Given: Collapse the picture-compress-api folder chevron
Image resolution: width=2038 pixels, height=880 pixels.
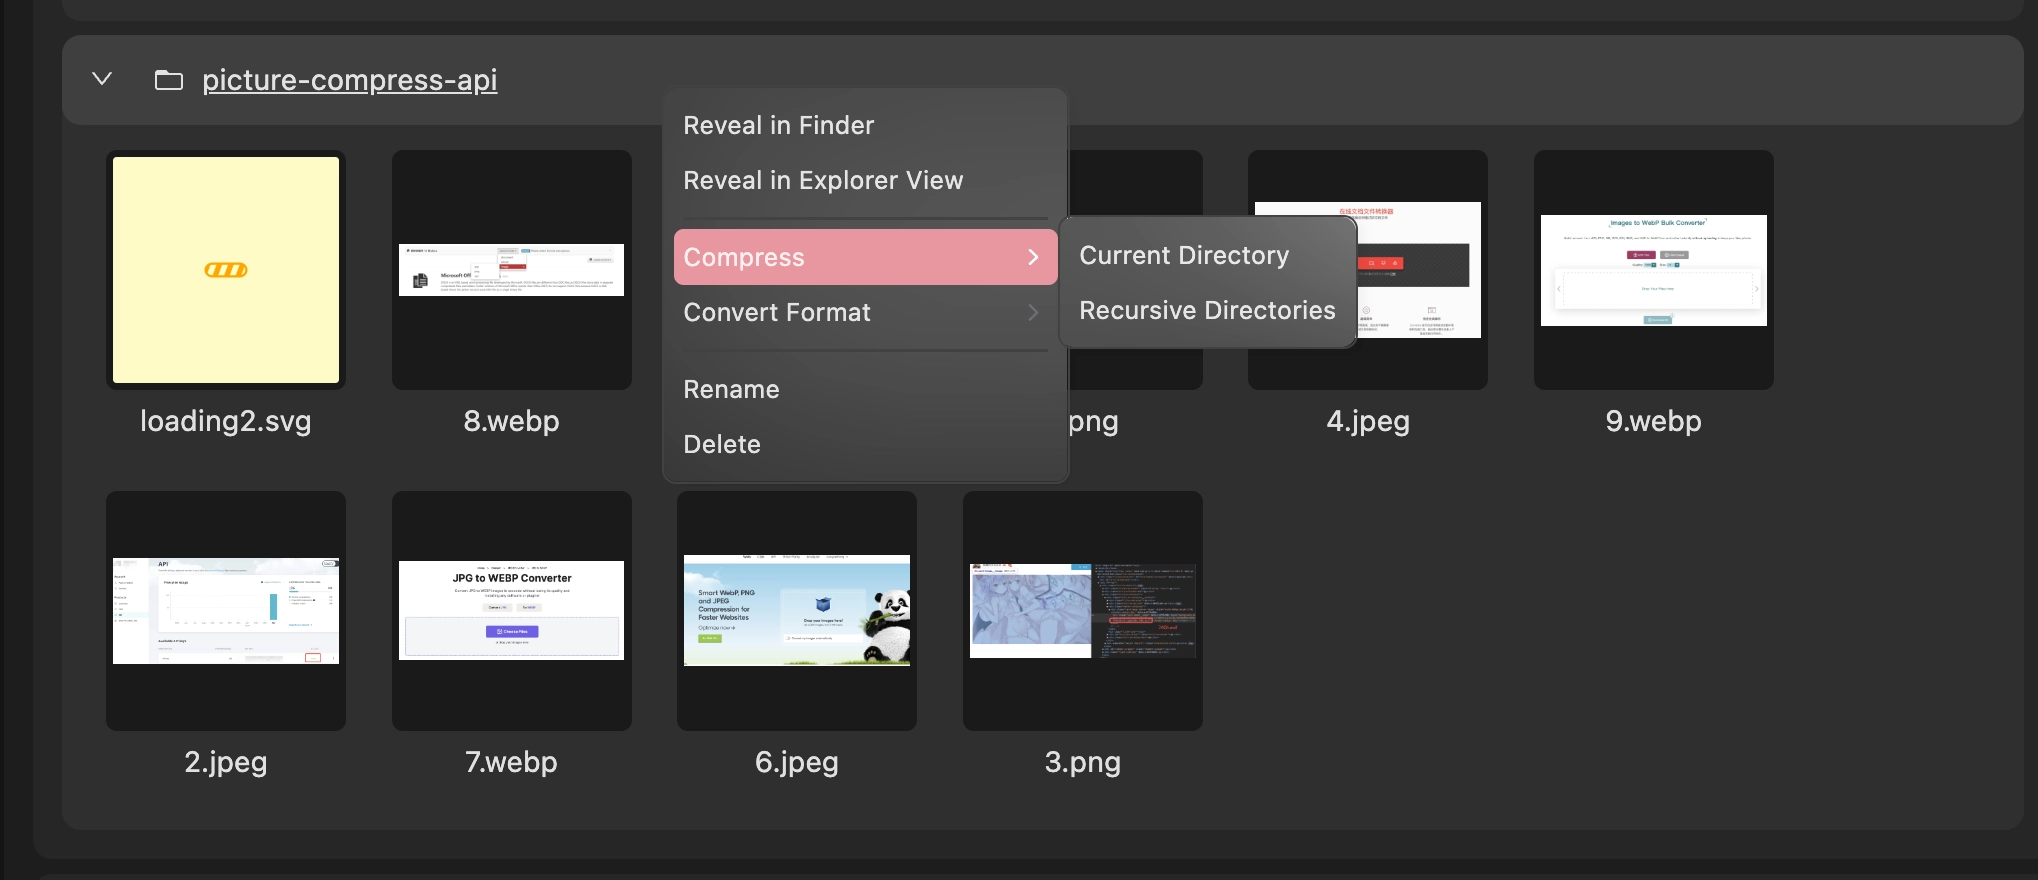Looking at the screenshot, I should click(102, 79).
